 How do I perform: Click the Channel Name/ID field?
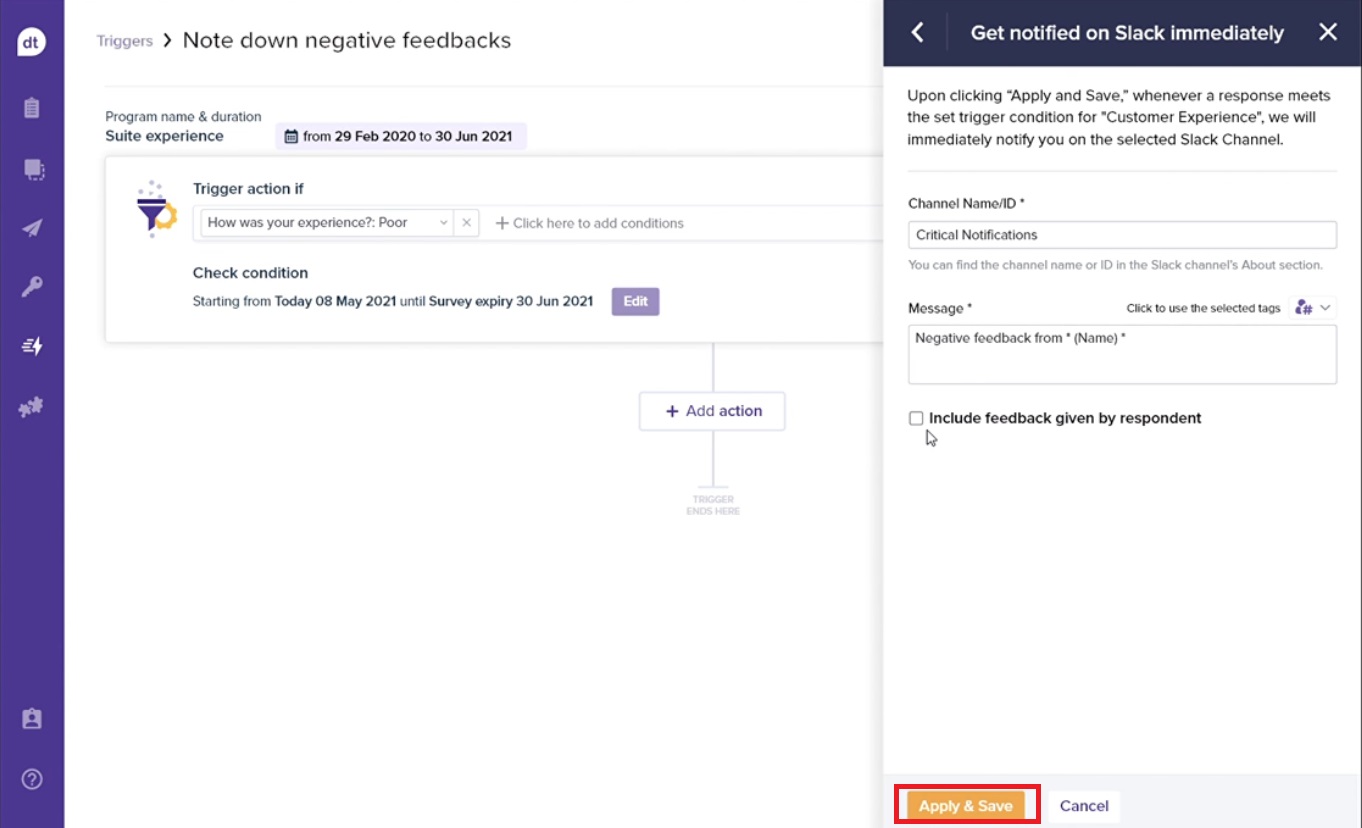coord(1122,235)
